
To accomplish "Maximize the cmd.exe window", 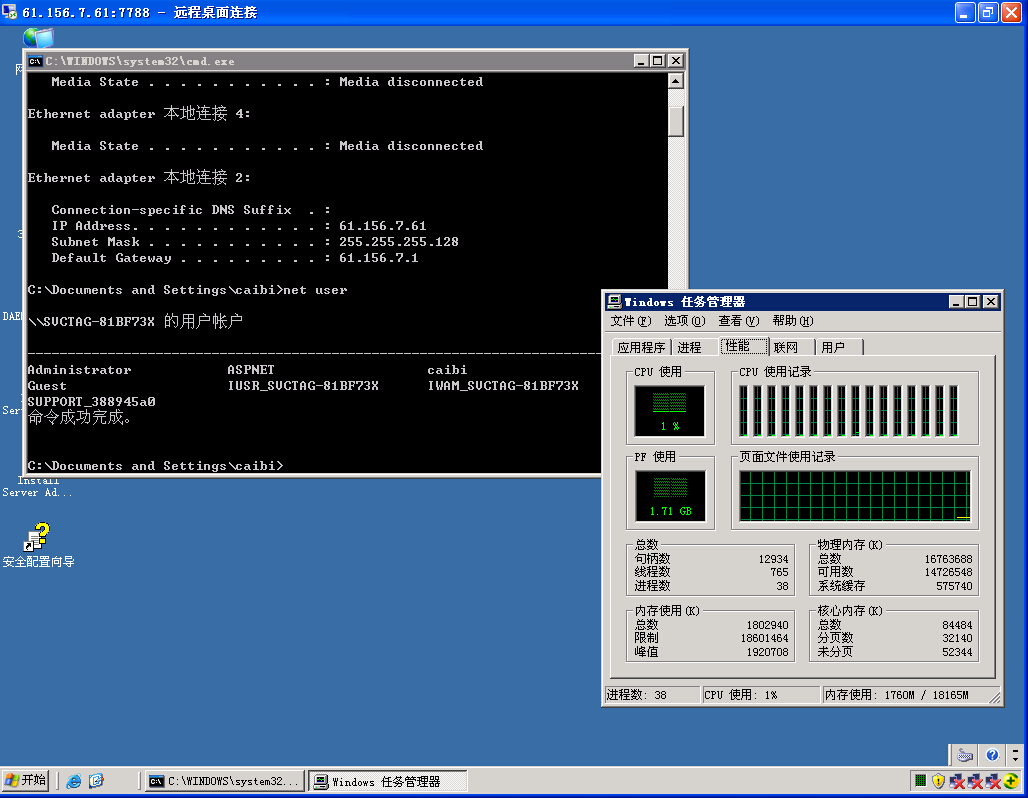I will click(x=658, y=61).
